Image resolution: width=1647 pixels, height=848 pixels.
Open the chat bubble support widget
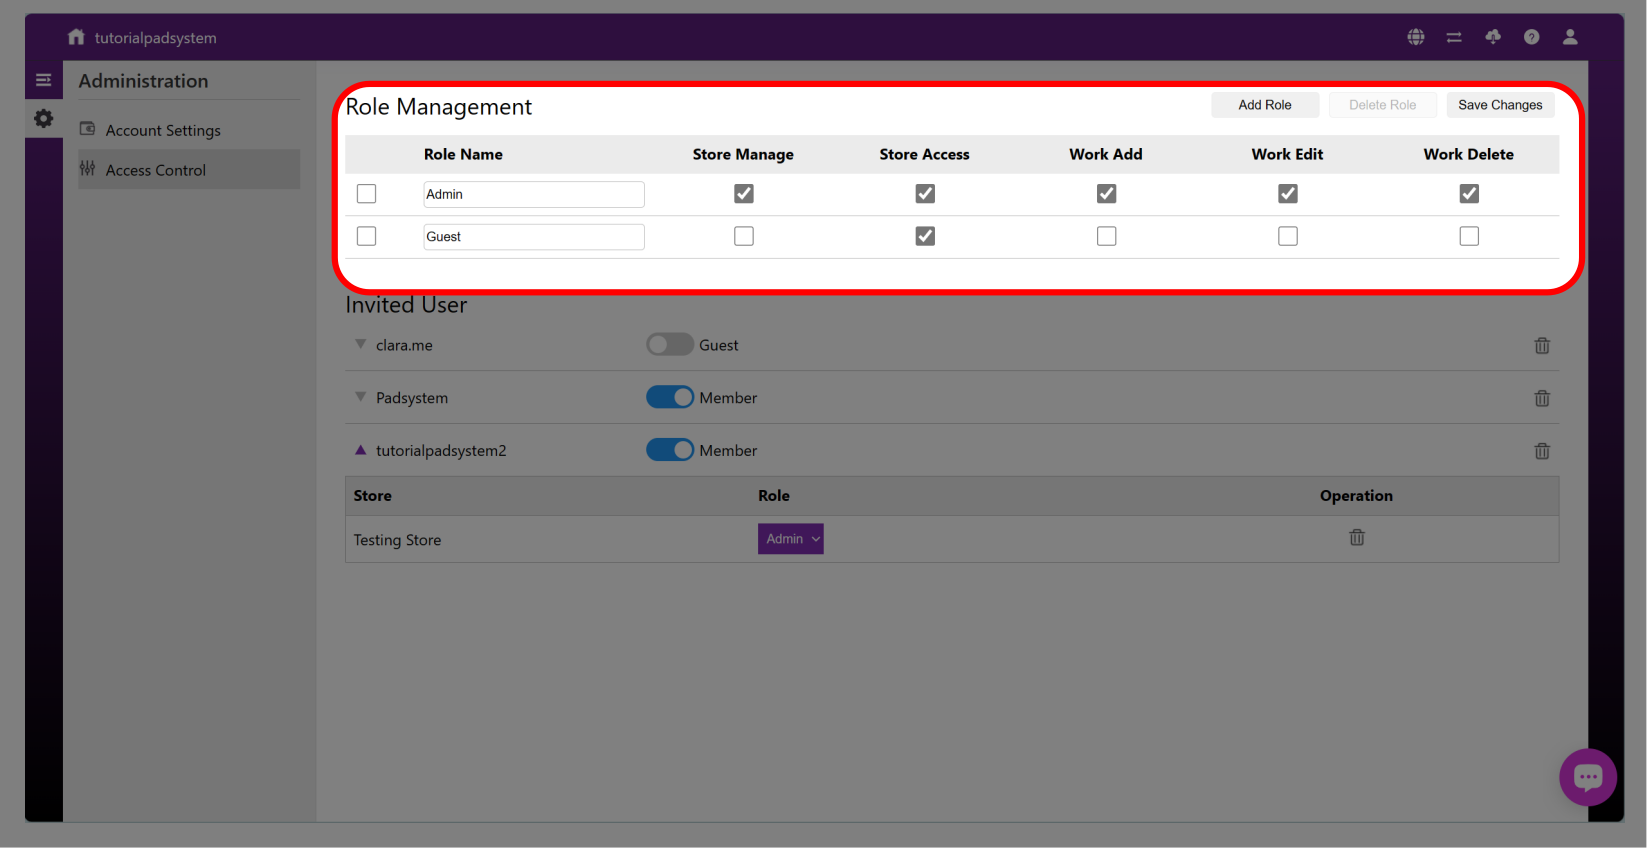1588,777
